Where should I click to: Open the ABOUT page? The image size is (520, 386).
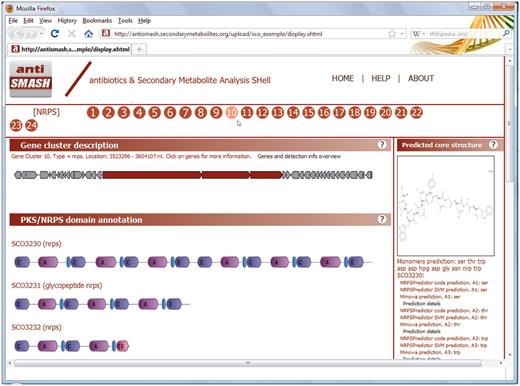(x=421, y=78)
